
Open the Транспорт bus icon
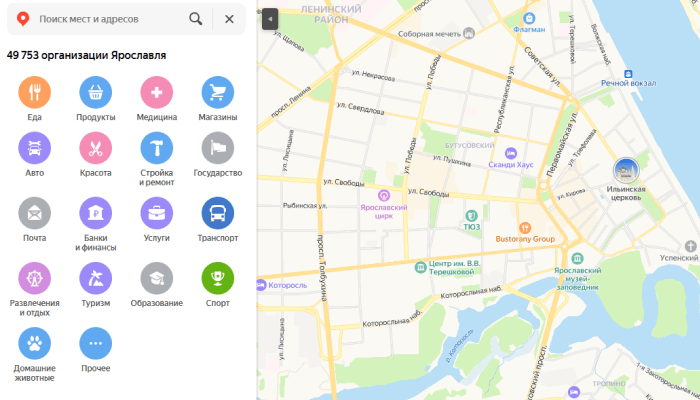click(x=218, y=214)
